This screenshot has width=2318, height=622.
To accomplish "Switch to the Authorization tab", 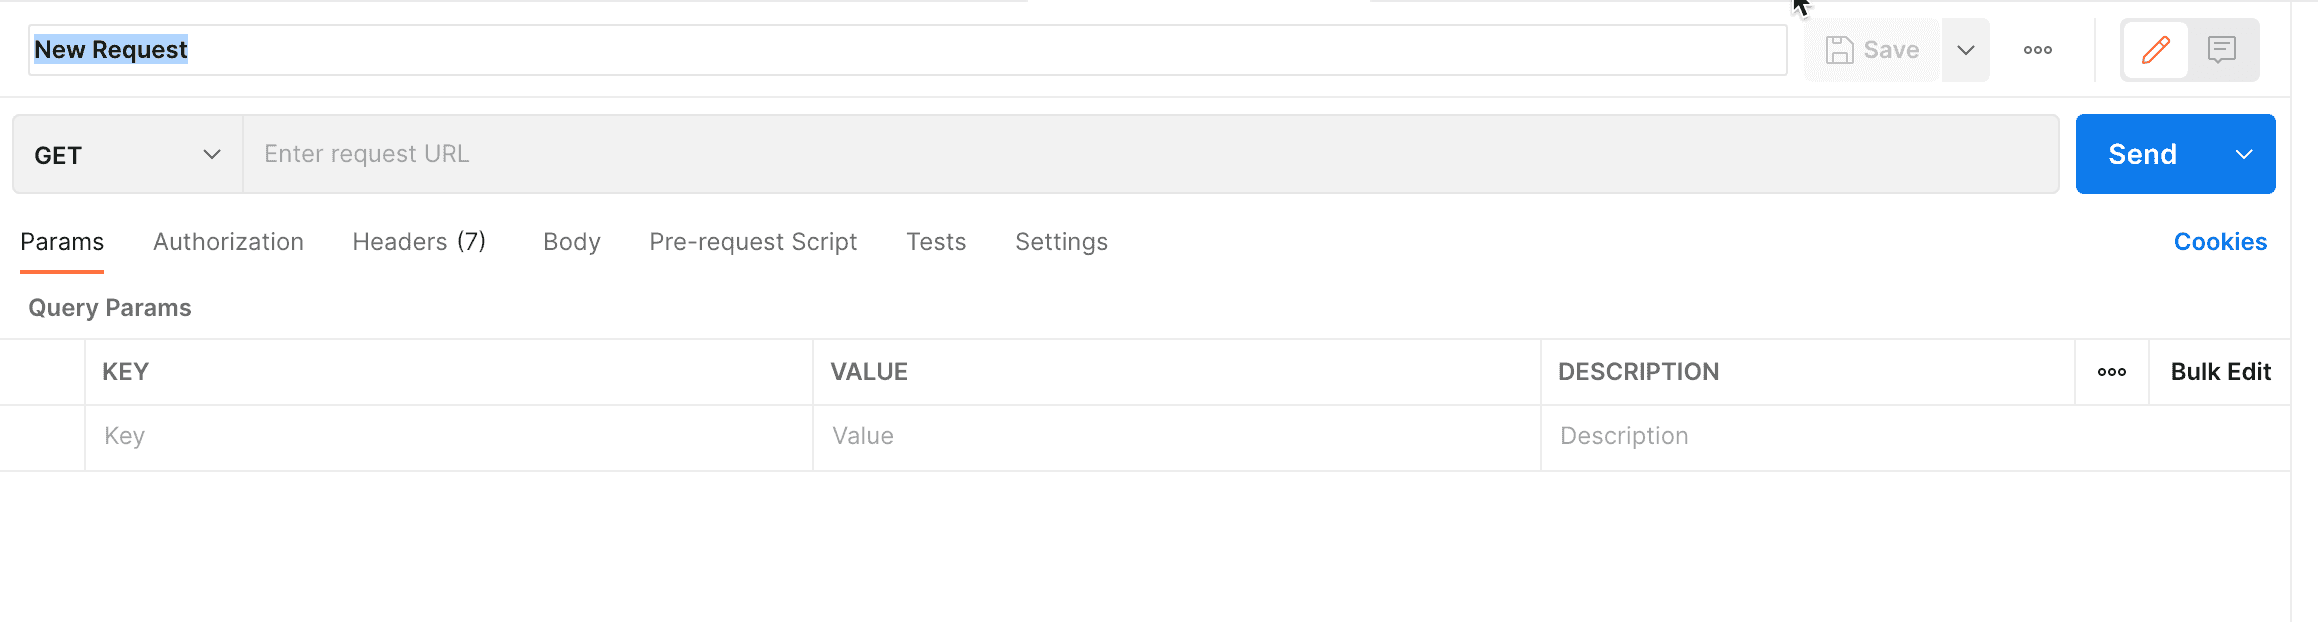I will [x=228, y=242].
